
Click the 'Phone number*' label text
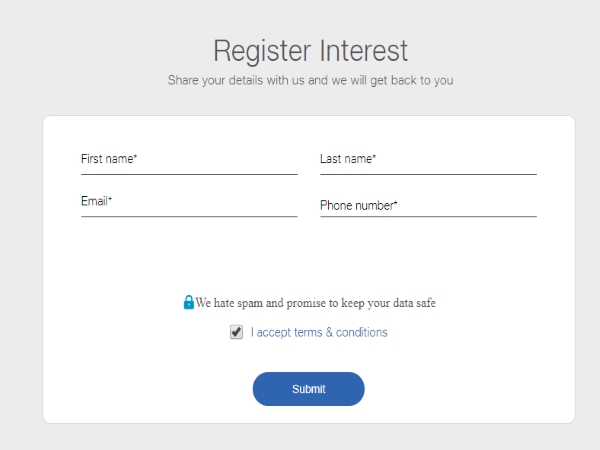pos(359,206)
